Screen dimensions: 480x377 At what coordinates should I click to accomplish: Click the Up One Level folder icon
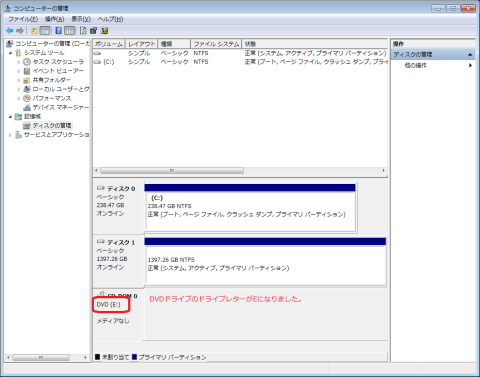34,31
